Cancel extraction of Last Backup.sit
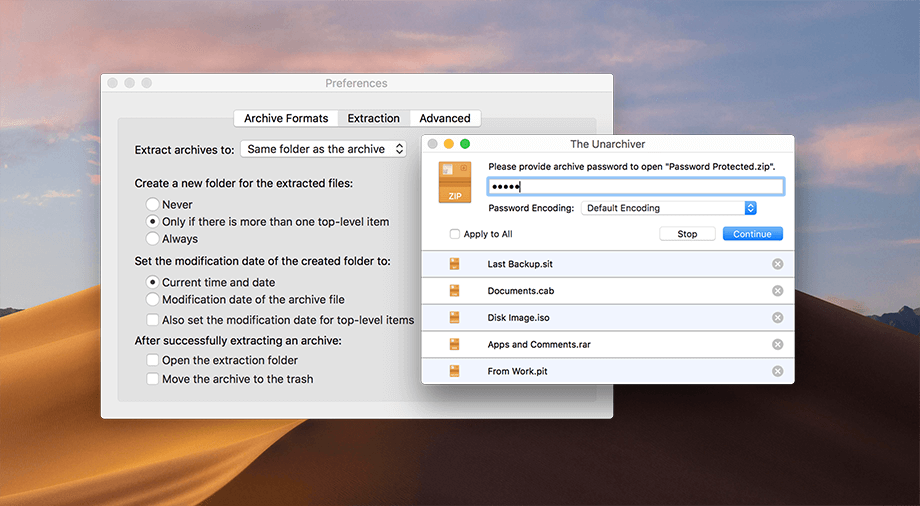The height and width of the screenshot is (506, 920). tap(777, 264)
